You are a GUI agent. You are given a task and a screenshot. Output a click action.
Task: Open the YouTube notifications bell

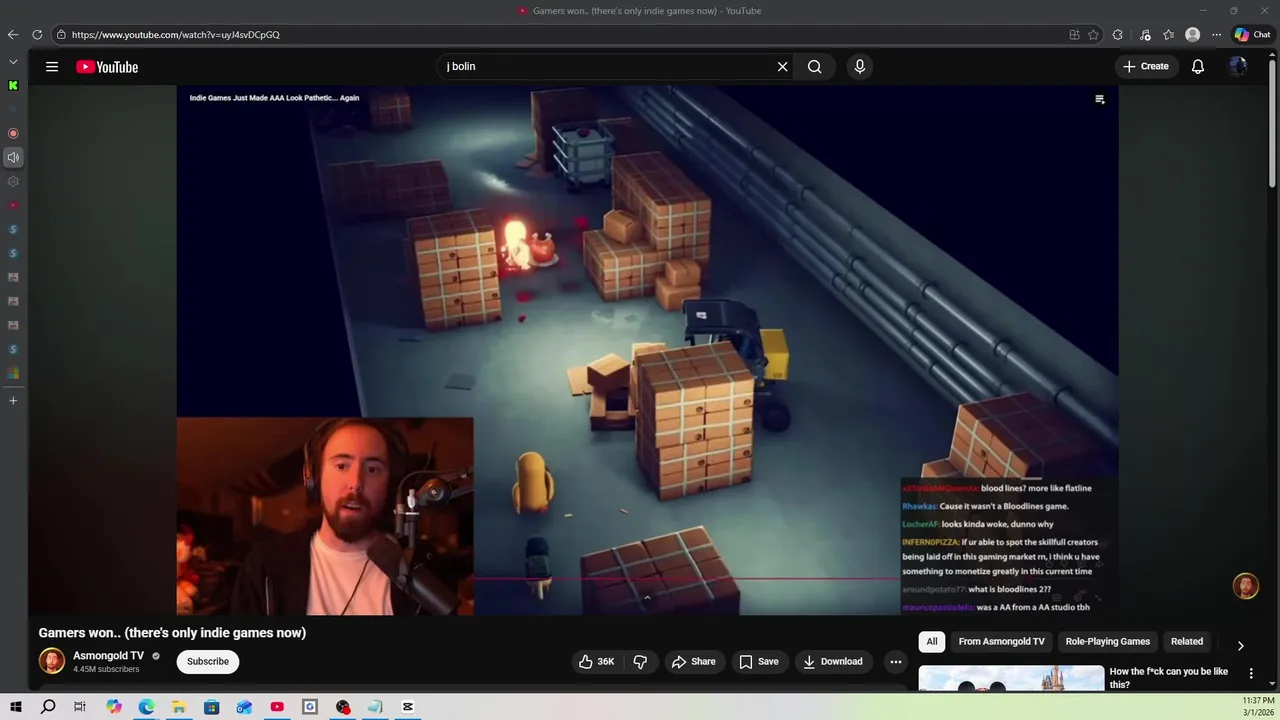coord(1198,67)
